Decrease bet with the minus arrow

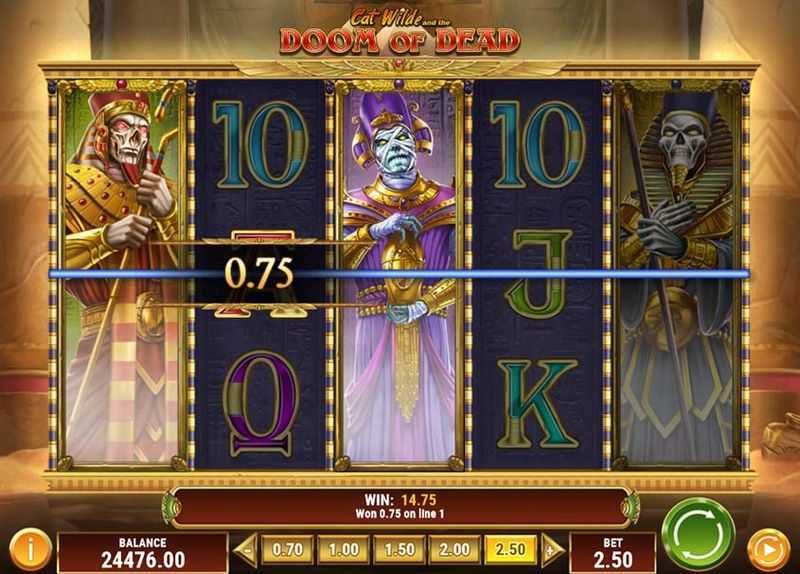pyautogui.click(x=246, y=550)
